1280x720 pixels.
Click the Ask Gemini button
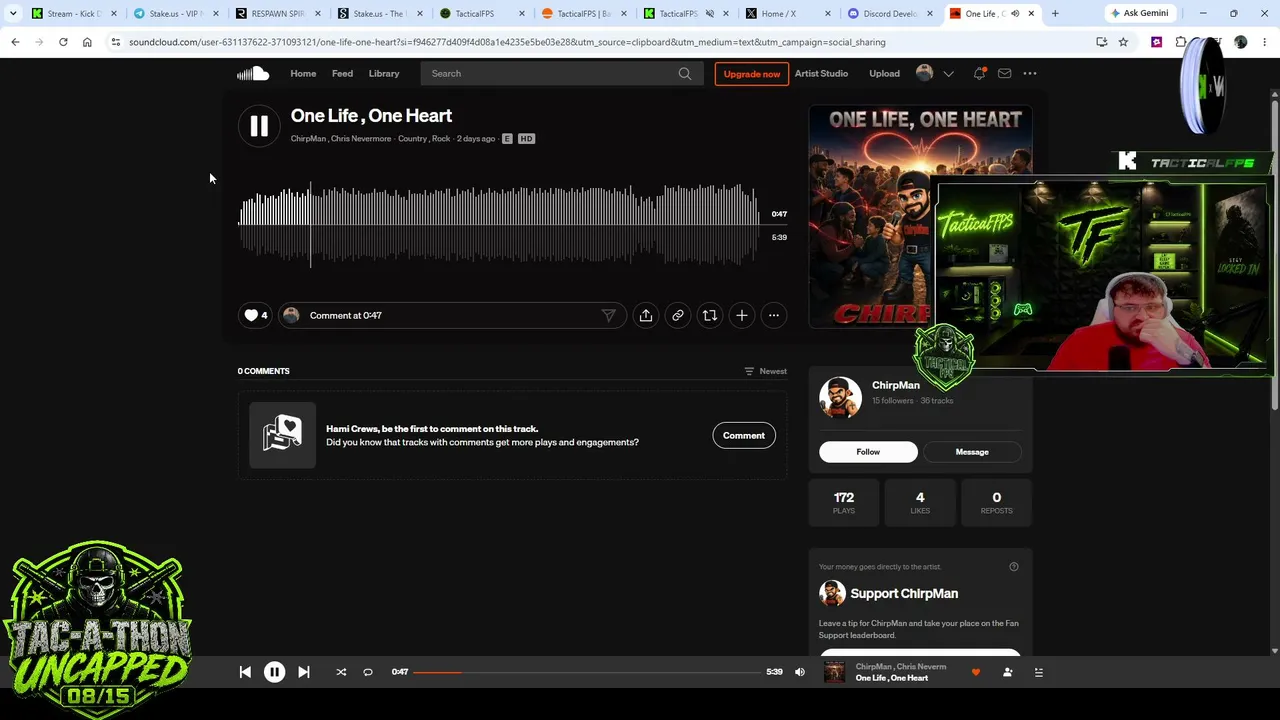click(x=1139, y=13)
